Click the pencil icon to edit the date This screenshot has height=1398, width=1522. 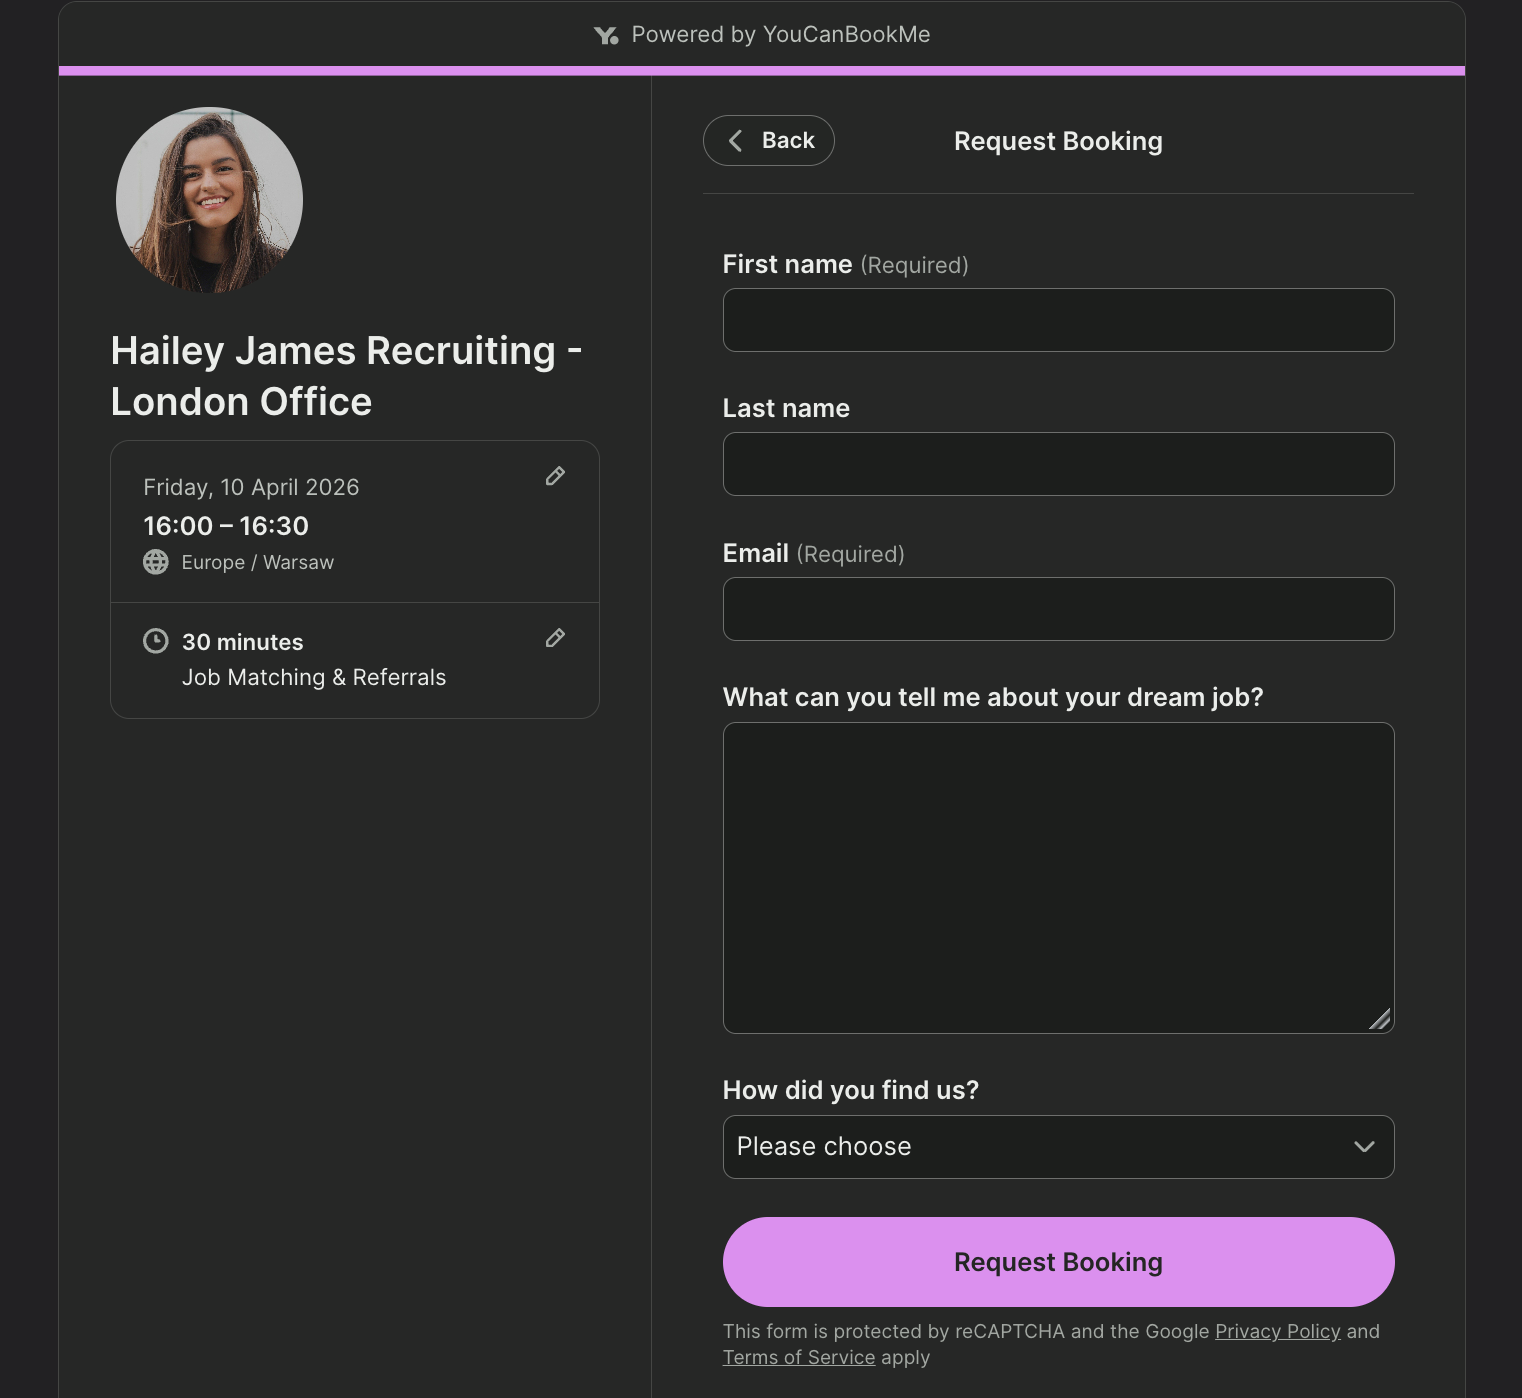pyautogui.click(x=555, y=477)
